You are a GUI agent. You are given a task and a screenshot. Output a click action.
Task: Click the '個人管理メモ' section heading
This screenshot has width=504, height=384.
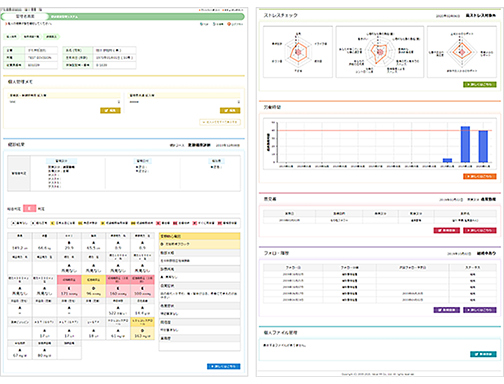click(20, 82)
